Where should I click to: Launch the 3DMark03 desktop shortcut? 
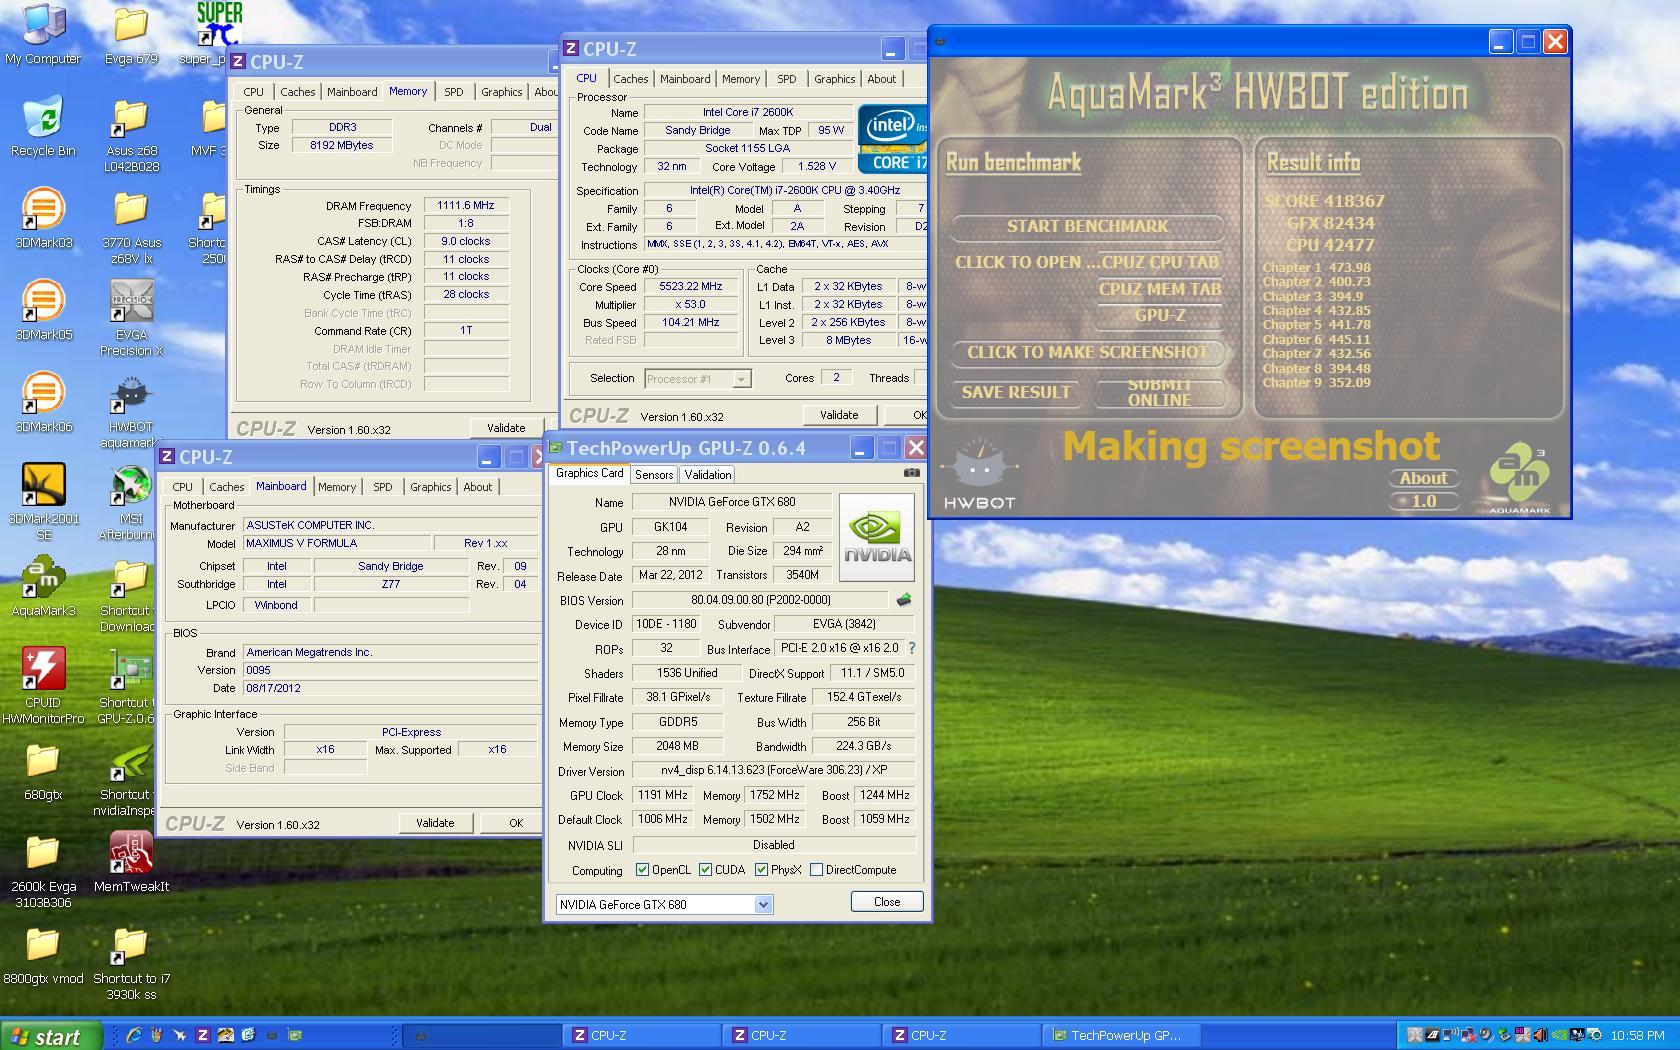point(43,219)
